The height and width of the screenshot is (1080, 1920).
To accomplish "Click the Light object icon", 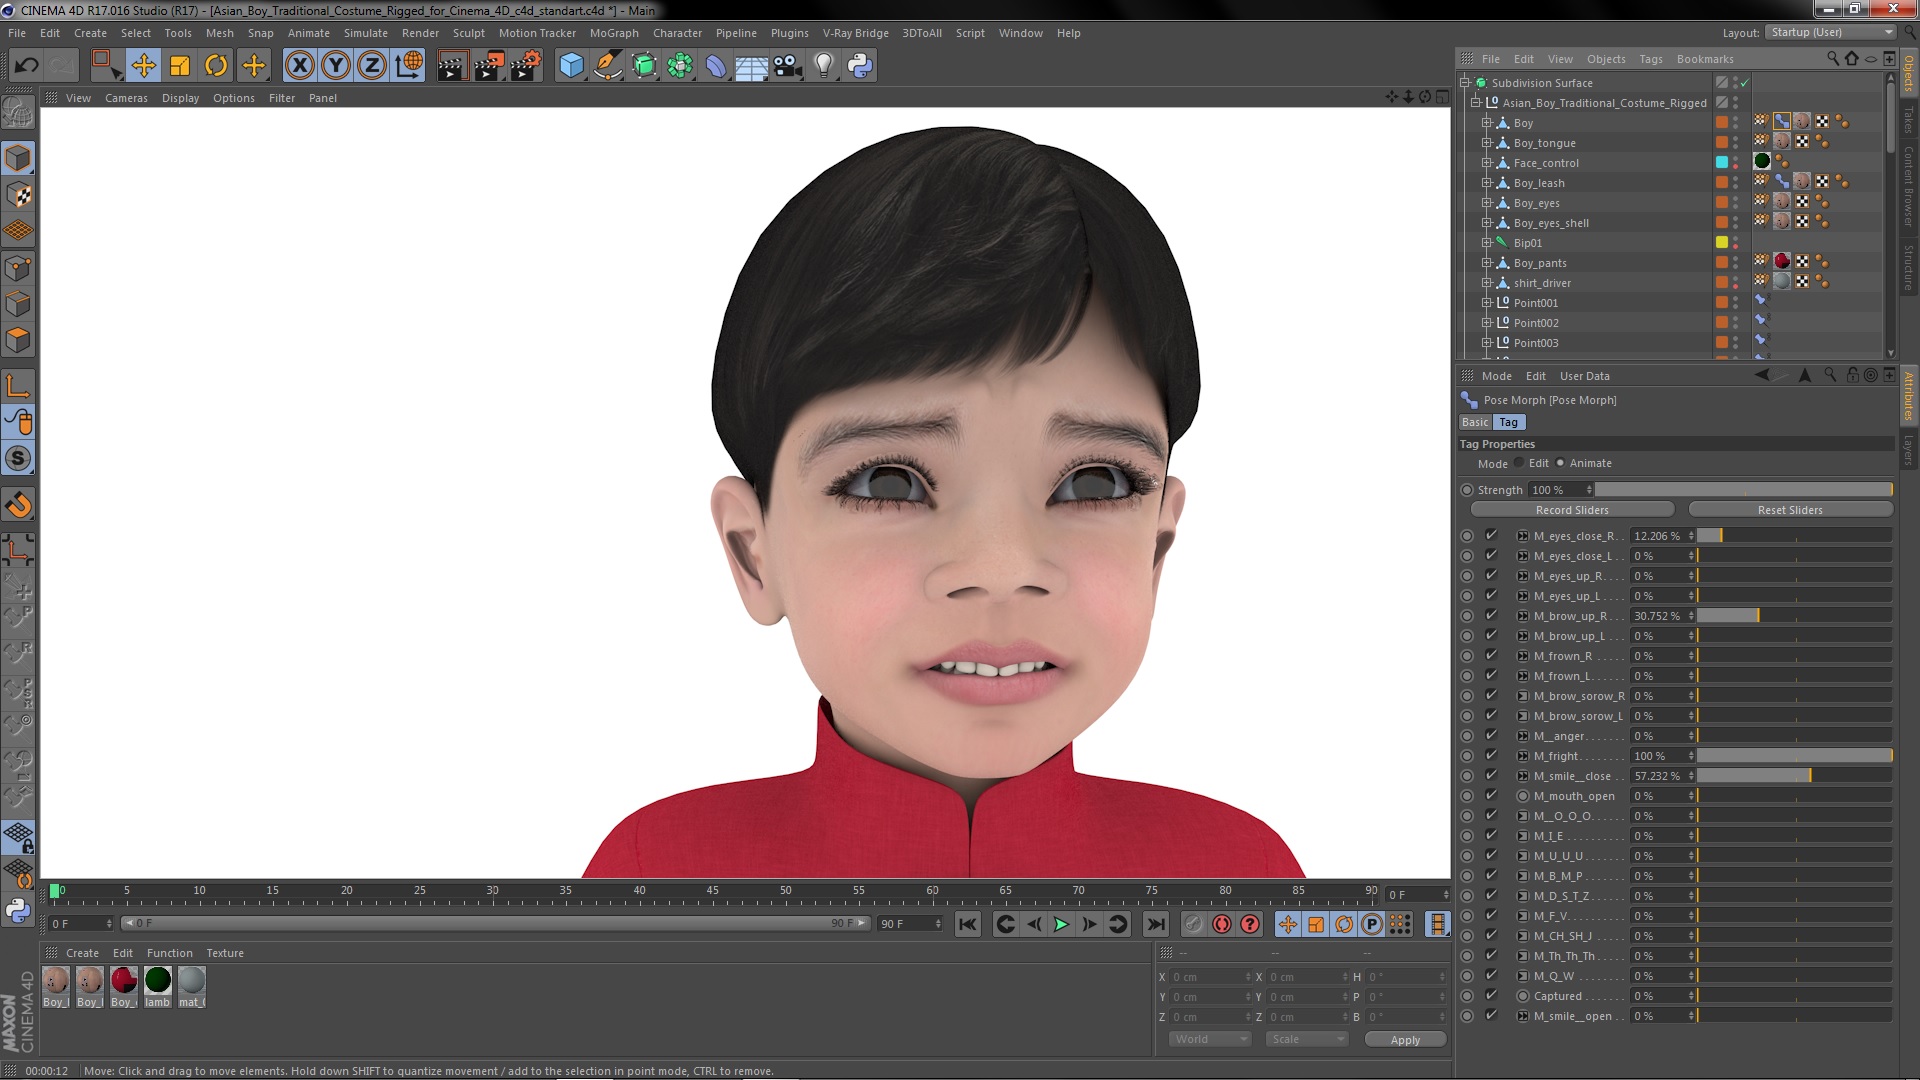I will click(x=823, y=66).
